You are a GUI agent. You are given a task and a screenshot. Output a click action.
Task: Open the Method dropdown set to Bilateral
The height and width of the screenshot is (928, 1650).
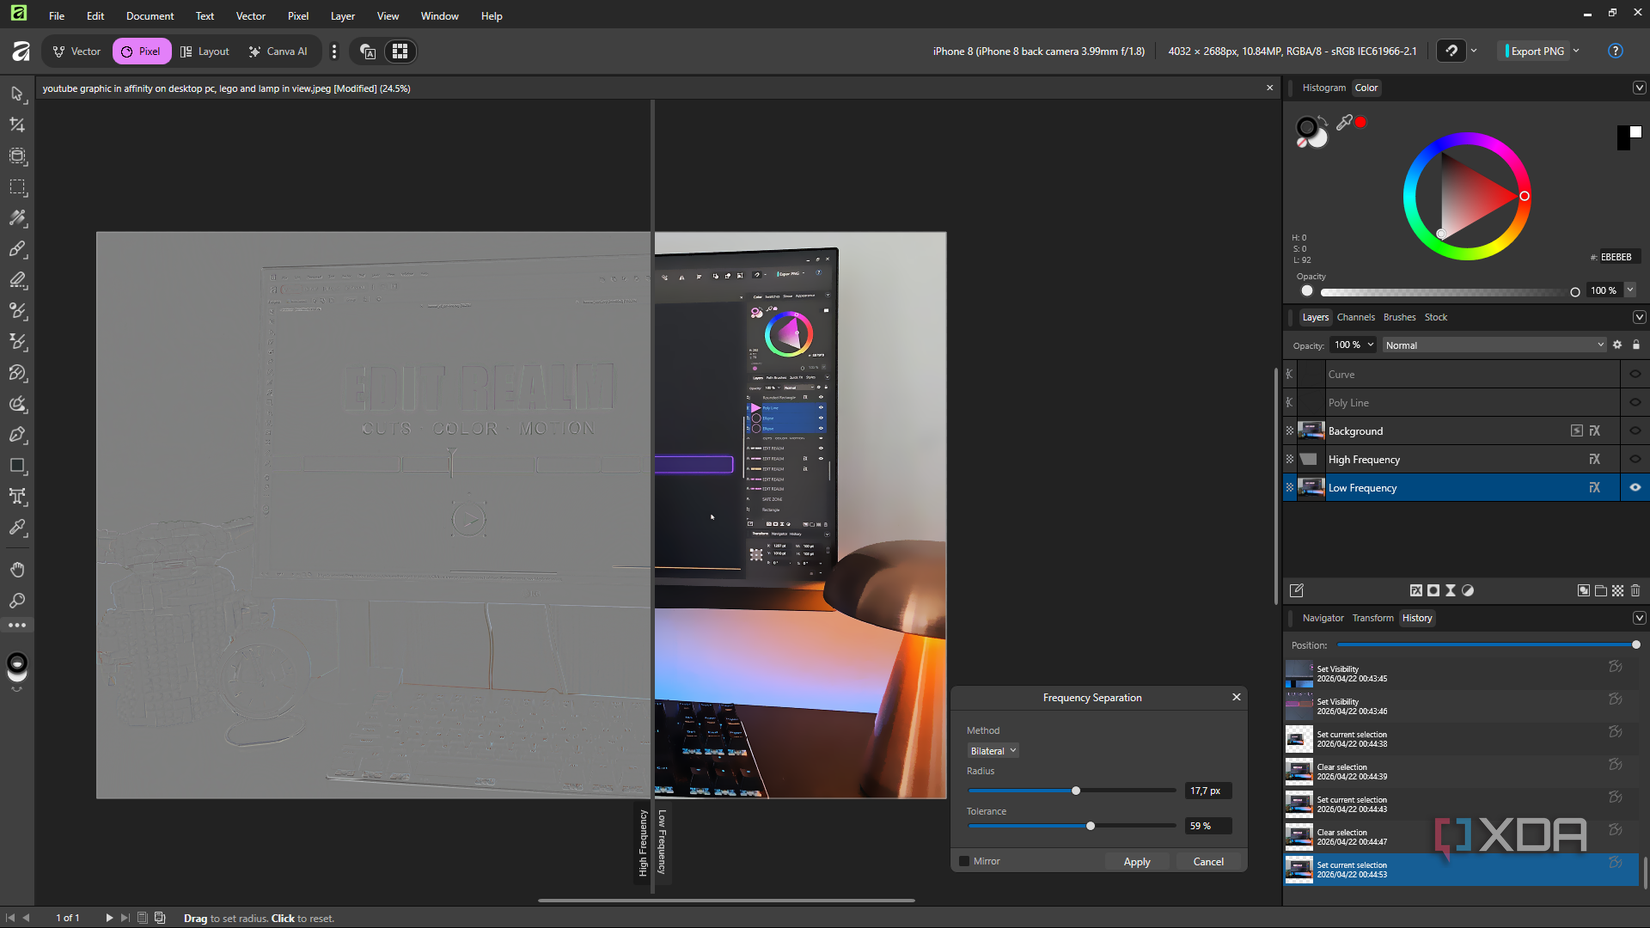click(992, 751)
